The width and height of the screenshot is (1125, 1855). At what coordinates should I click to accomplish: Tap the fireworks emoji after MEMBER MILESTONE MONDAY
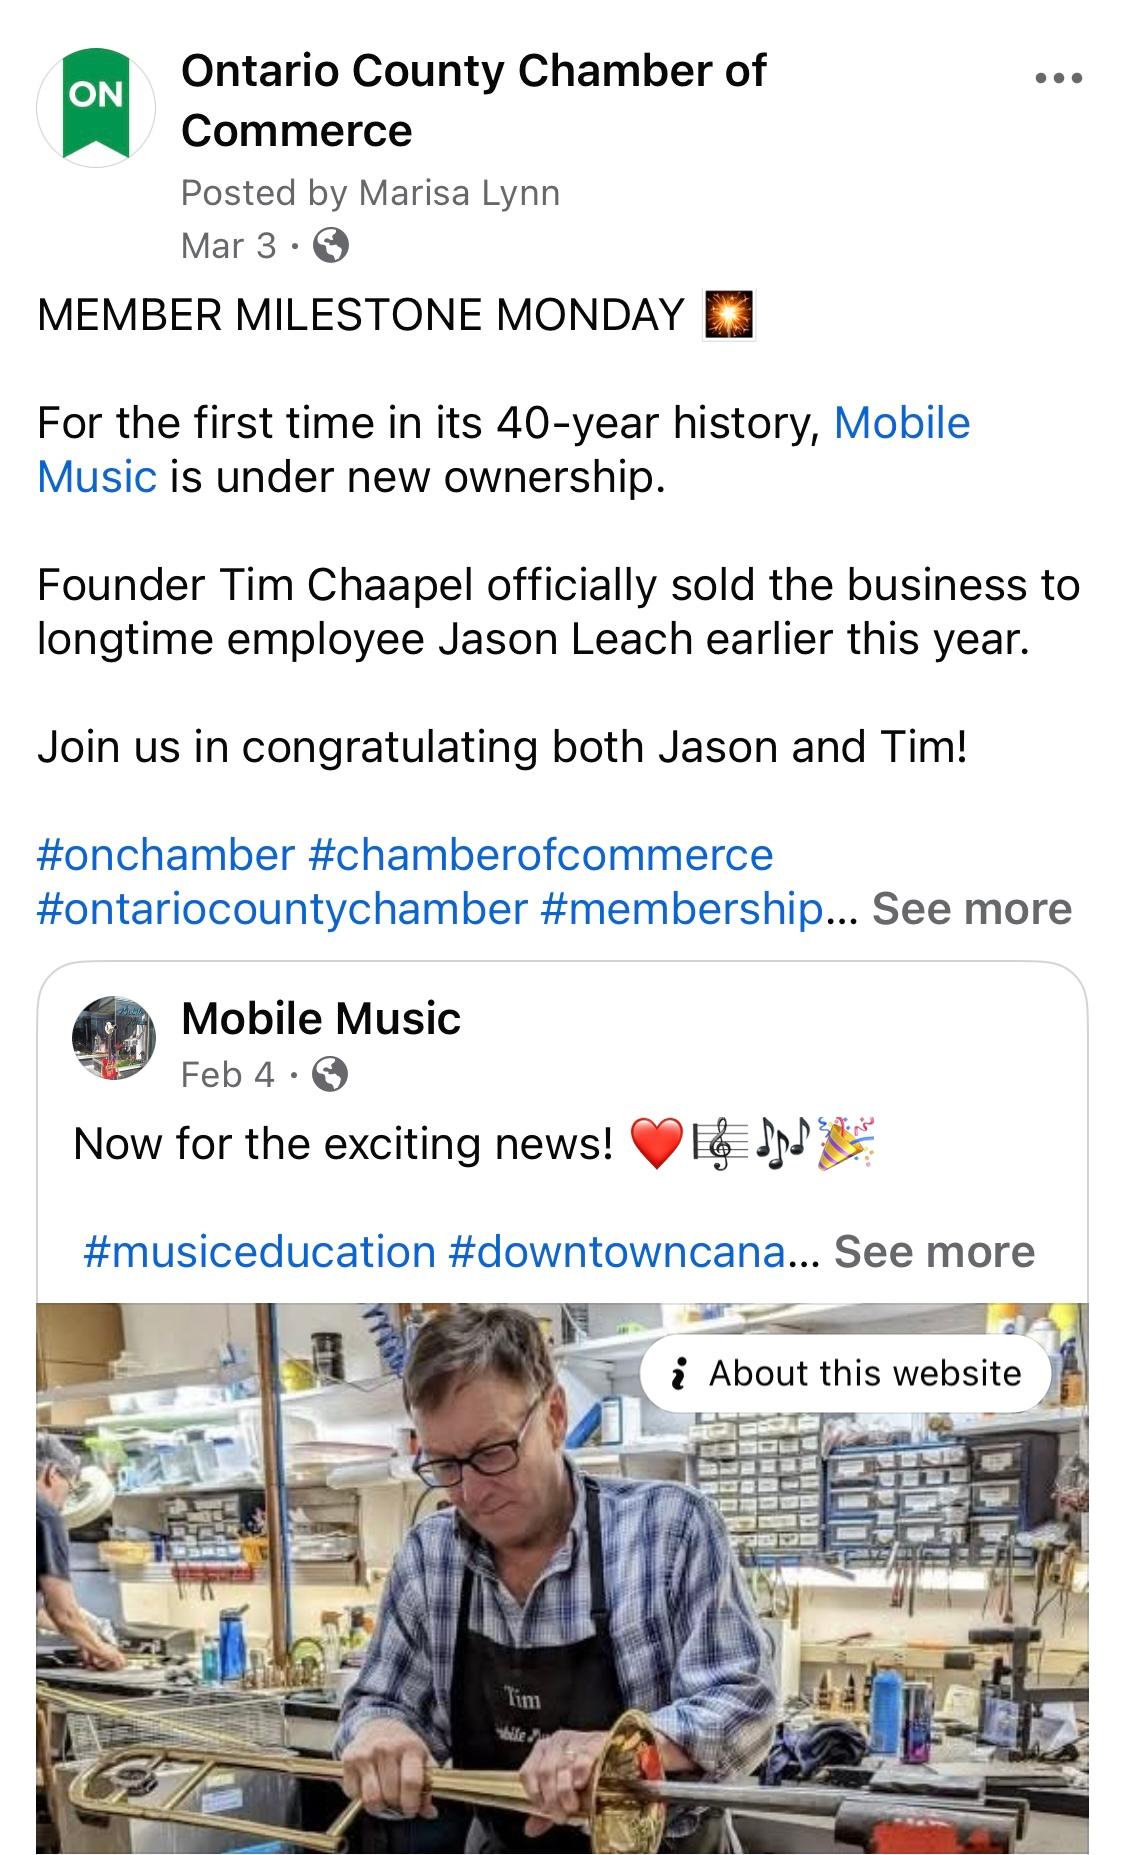(x=729, y=315)
